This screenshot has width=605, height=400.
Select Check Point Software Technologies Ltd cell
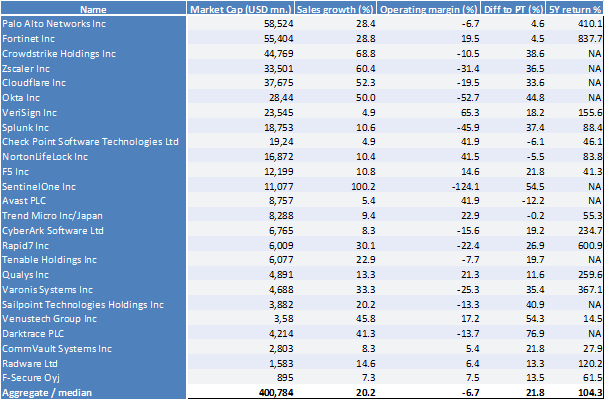[x=90, y=142]
